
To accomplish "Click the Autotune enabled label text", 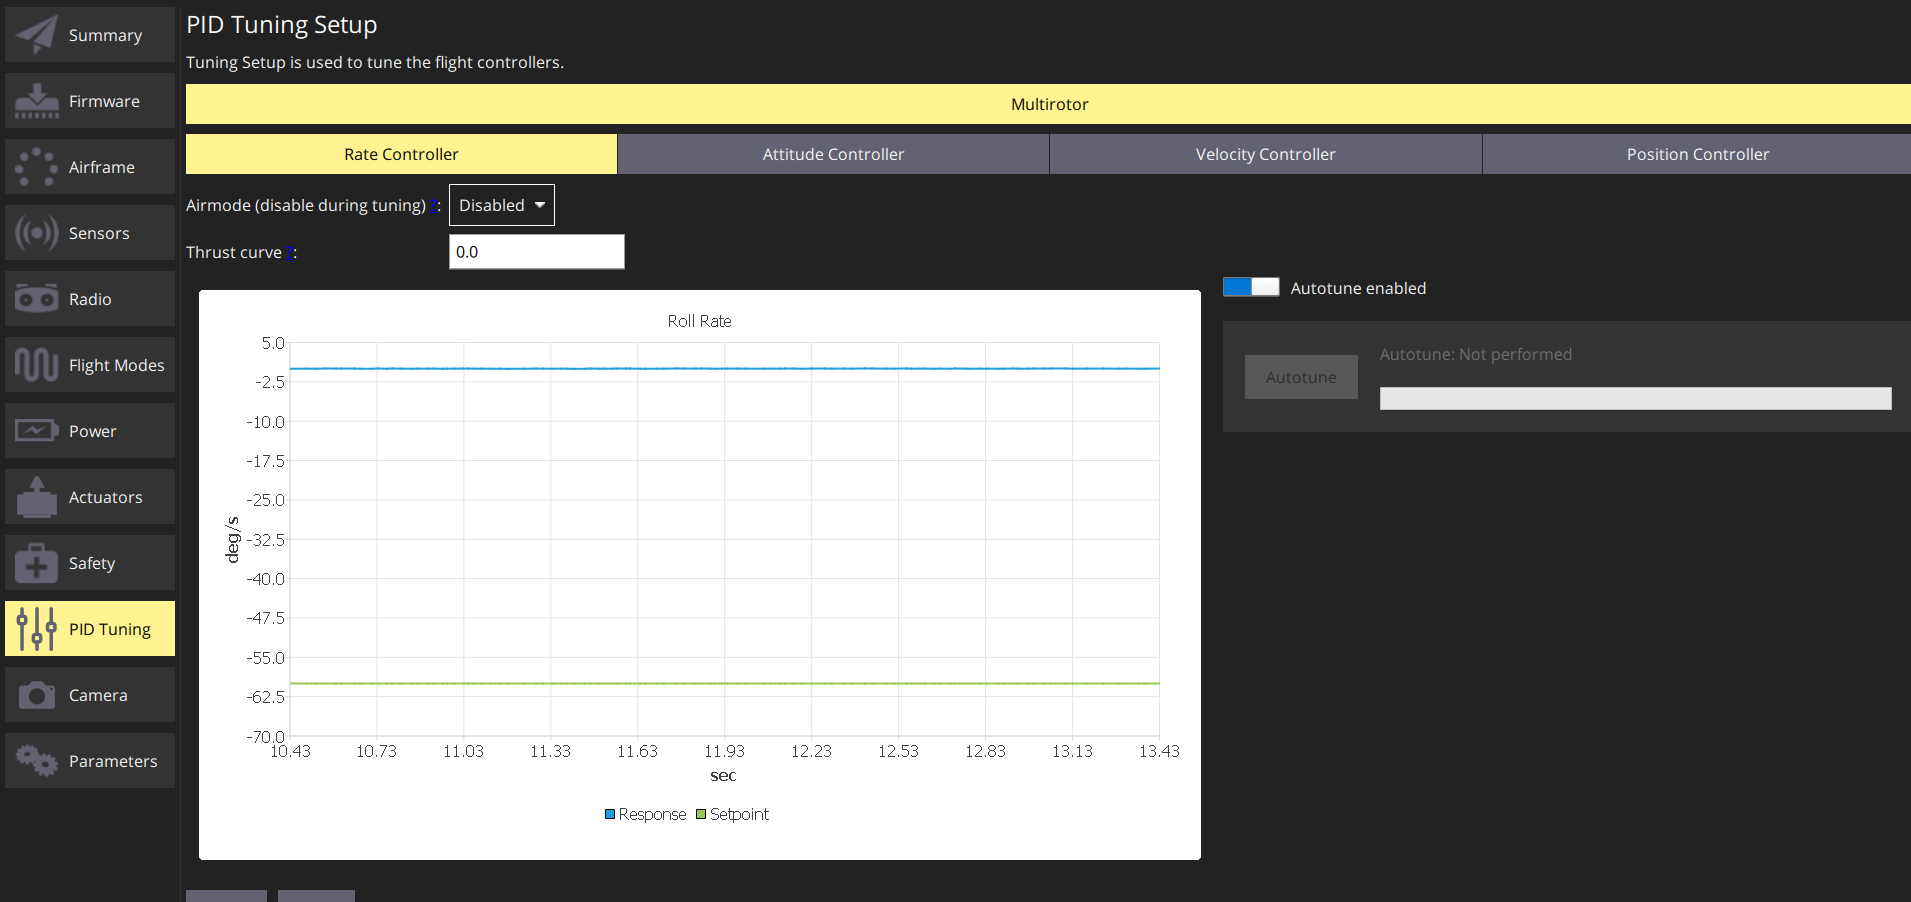I will tap(1358, 288).
